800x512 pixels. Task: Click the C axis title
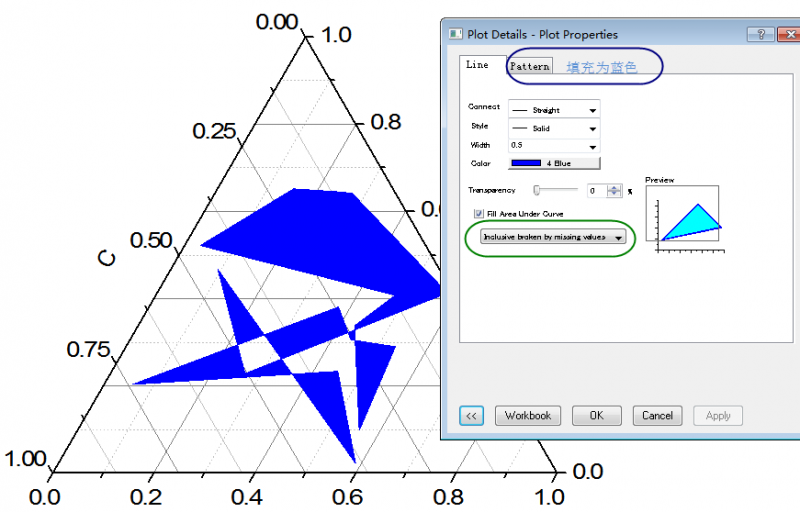tap(107, 259)
